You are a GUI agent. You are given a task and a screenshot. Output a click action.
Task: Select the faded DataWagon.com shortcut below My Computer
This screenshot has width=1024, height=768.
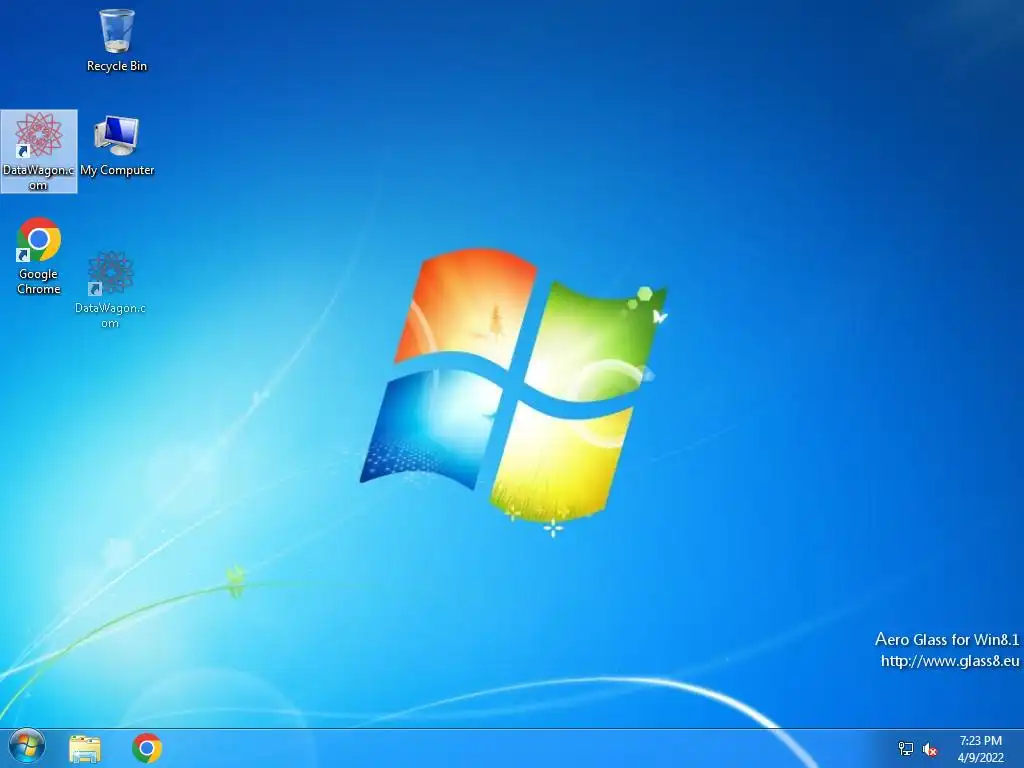[110, 290]
